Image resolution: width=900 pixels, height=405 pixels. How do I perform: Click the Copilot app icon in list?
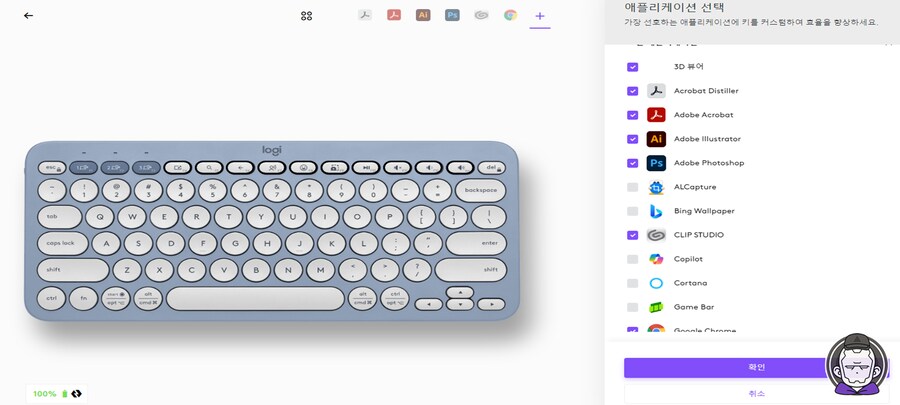(656, 259)
